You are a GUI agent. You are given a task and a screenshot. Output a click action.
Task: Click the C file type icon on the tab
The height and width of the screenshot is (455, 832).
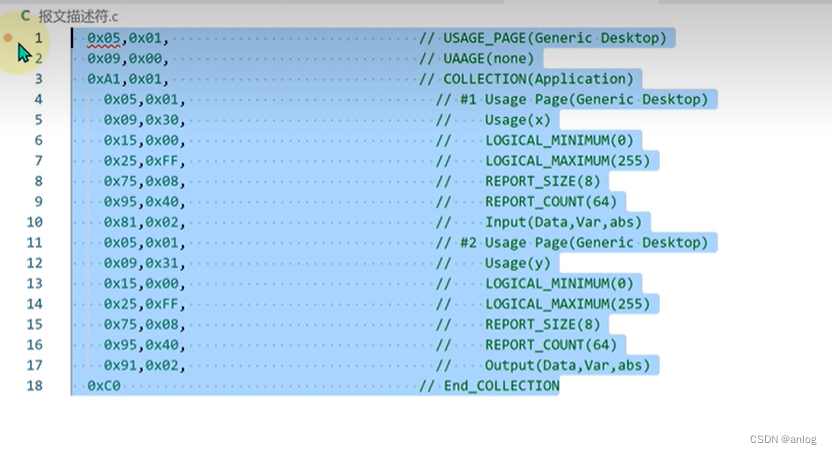point(25,16)
